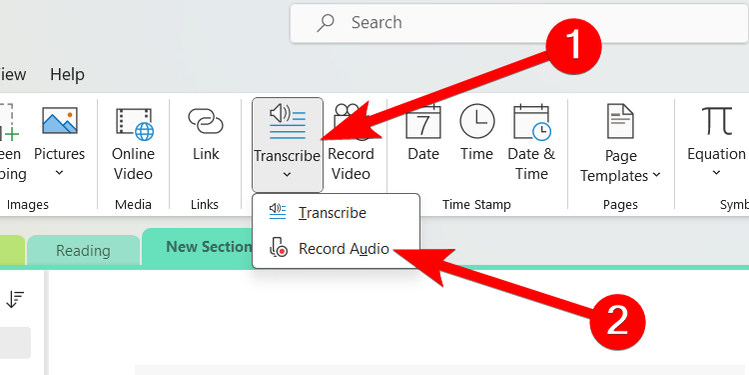This screenshot has height=375, width=749.
Task: Expand the Equation dropdown arrow
Action: (716, 173)
